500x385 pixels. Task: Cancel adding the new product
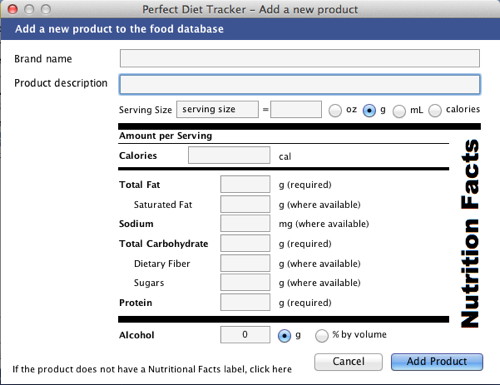point(348,362)
